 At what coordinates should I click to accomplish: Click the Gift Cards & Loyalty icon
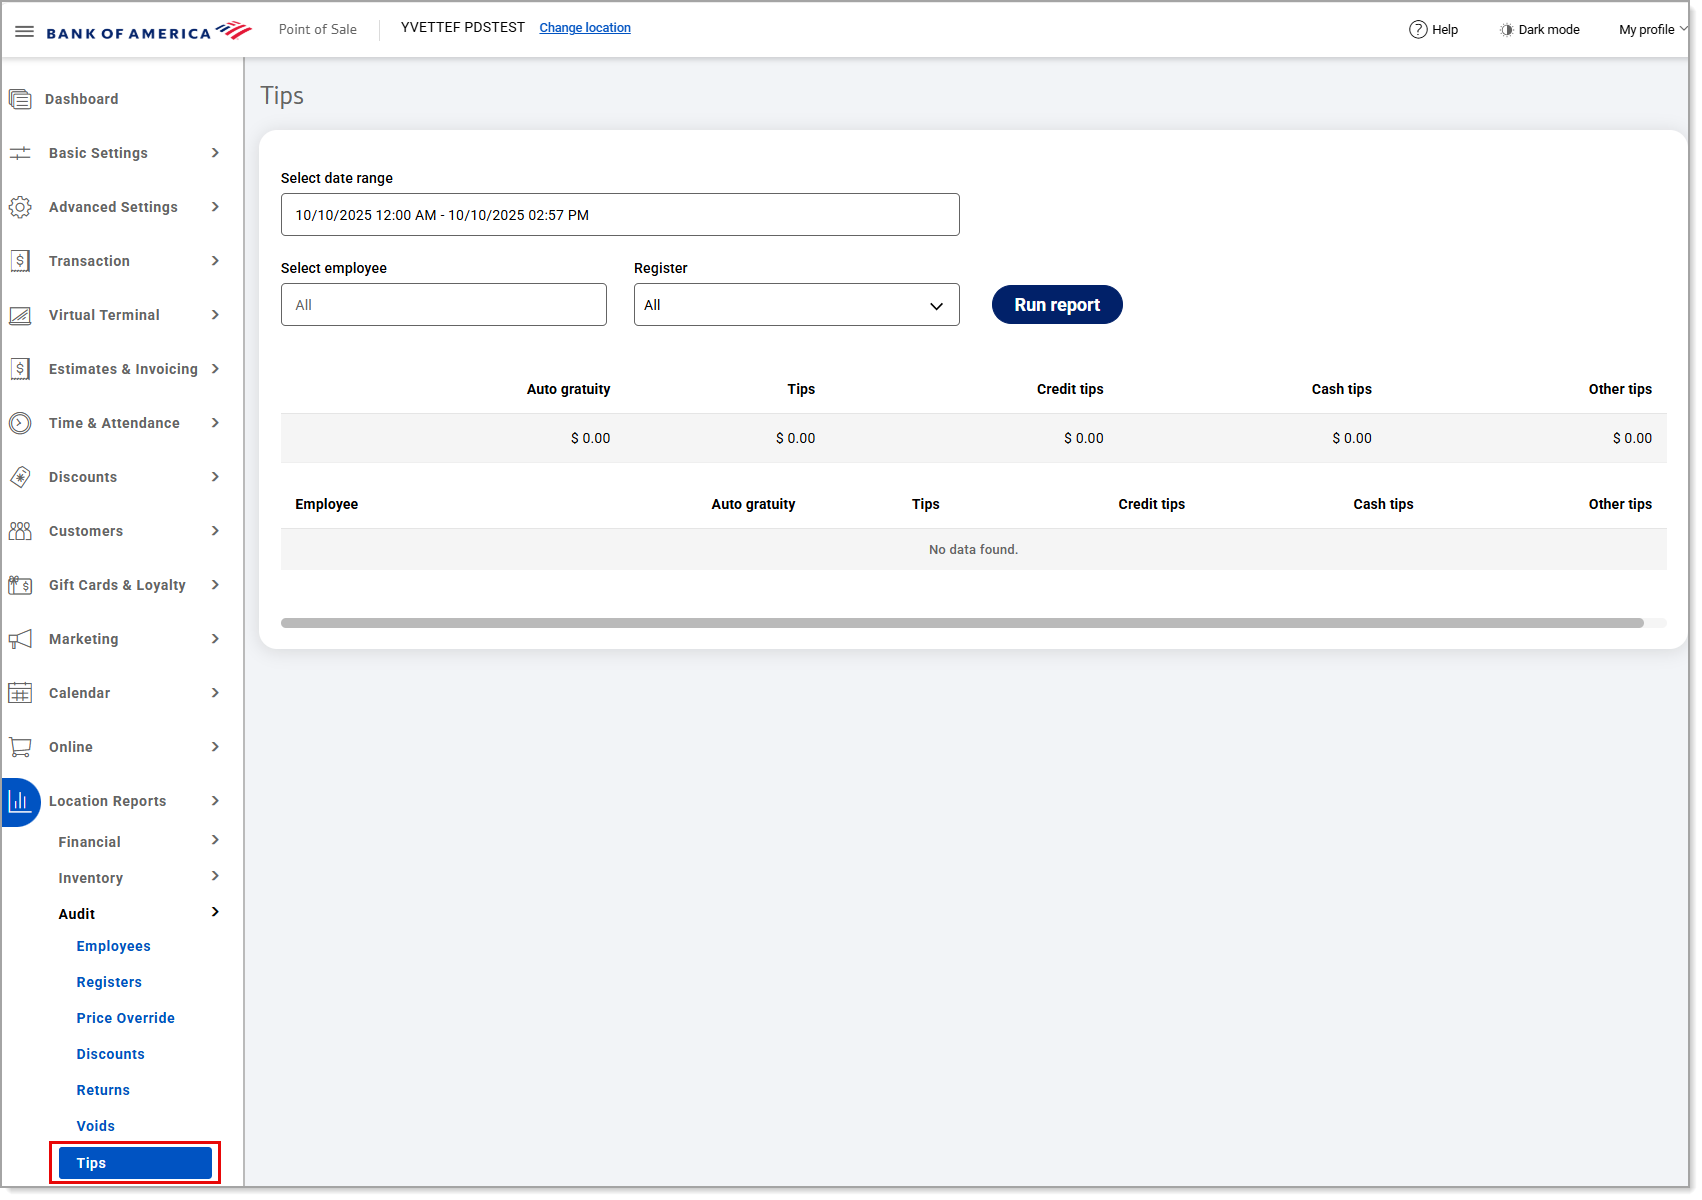pos(20,585)
